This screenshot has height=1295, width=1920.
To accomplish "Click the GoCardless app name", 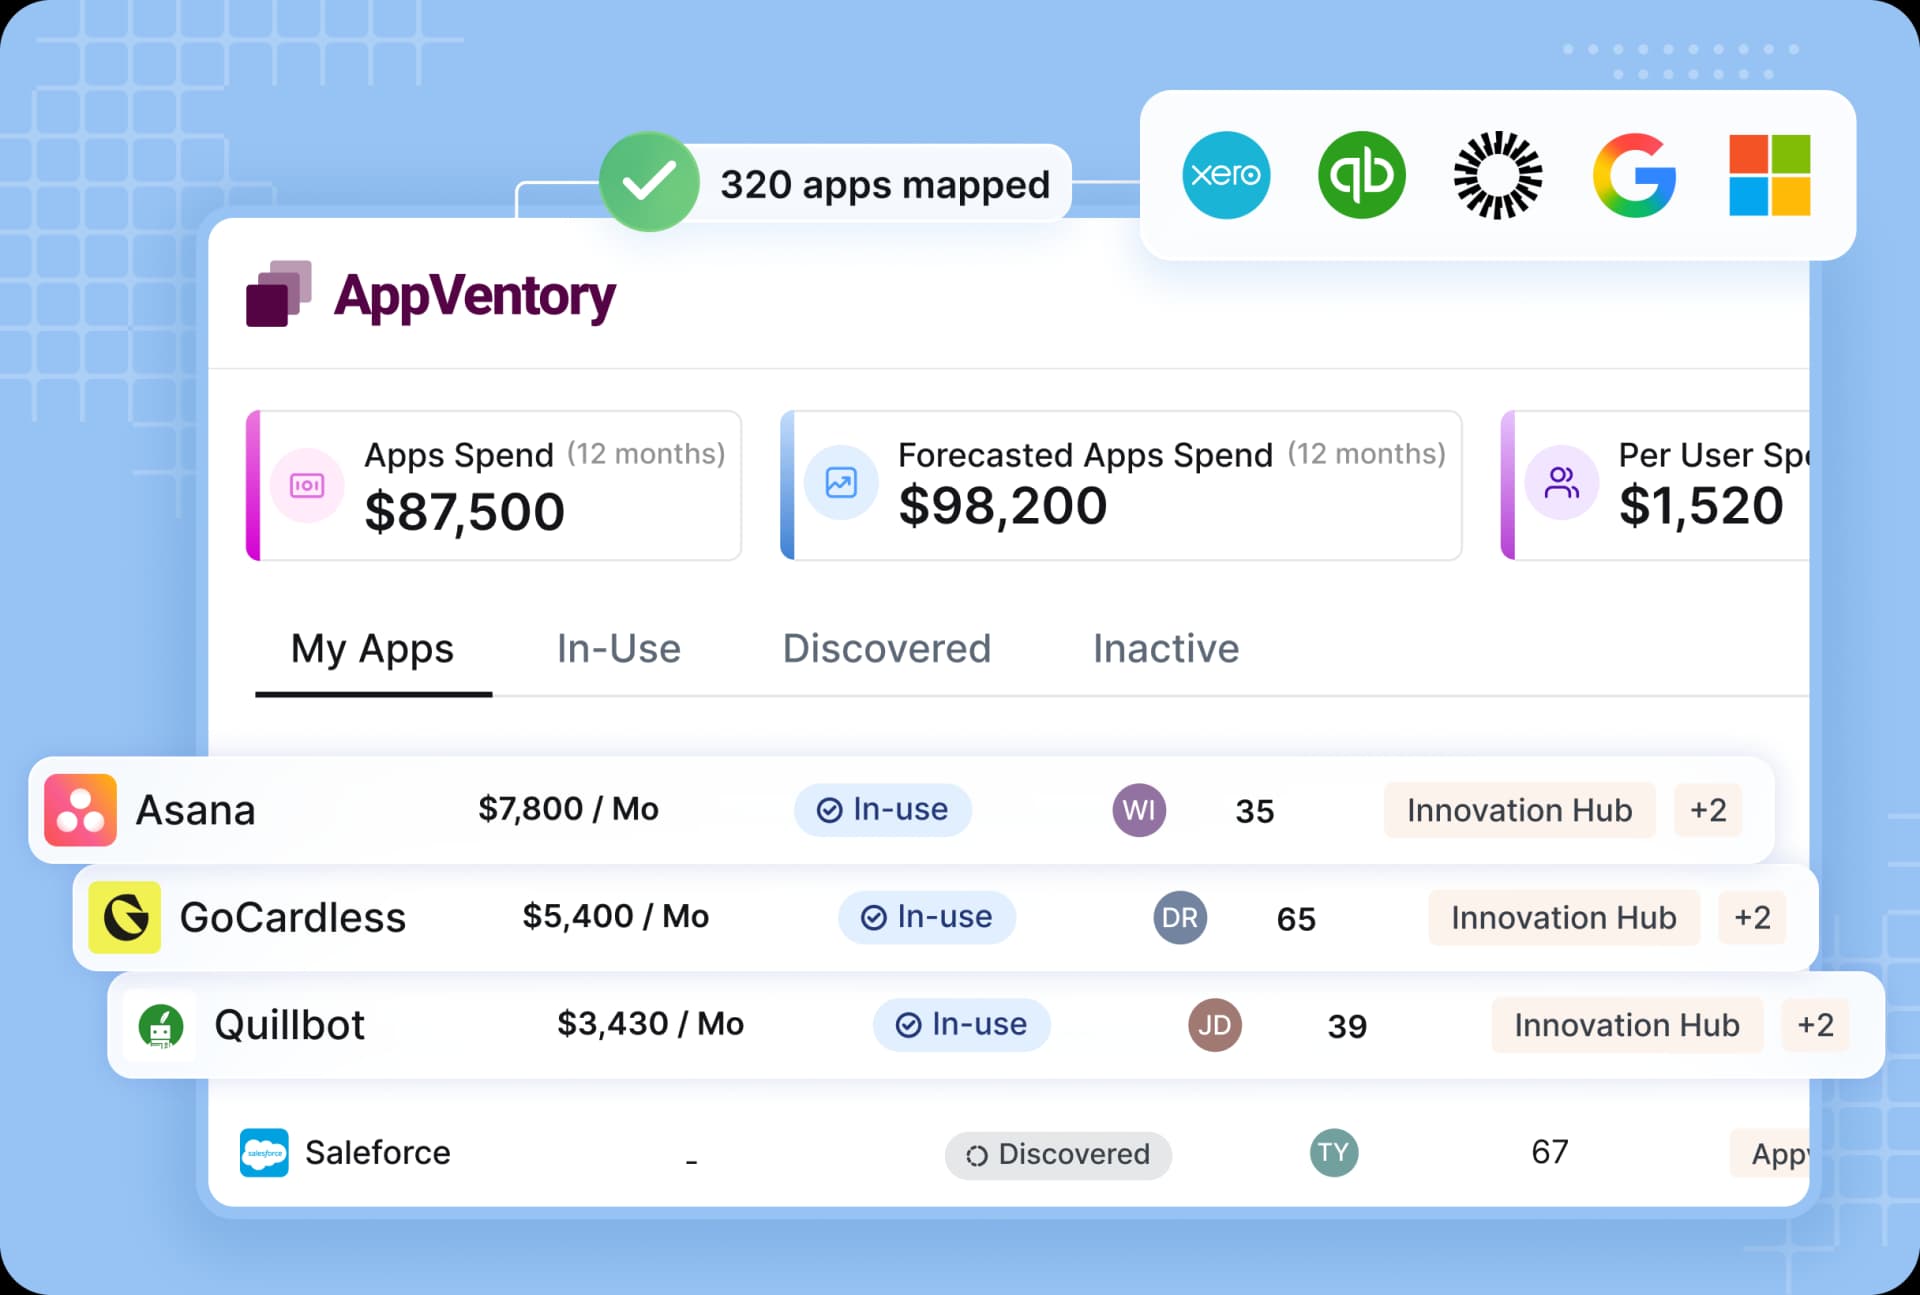I will coord(293,918).
